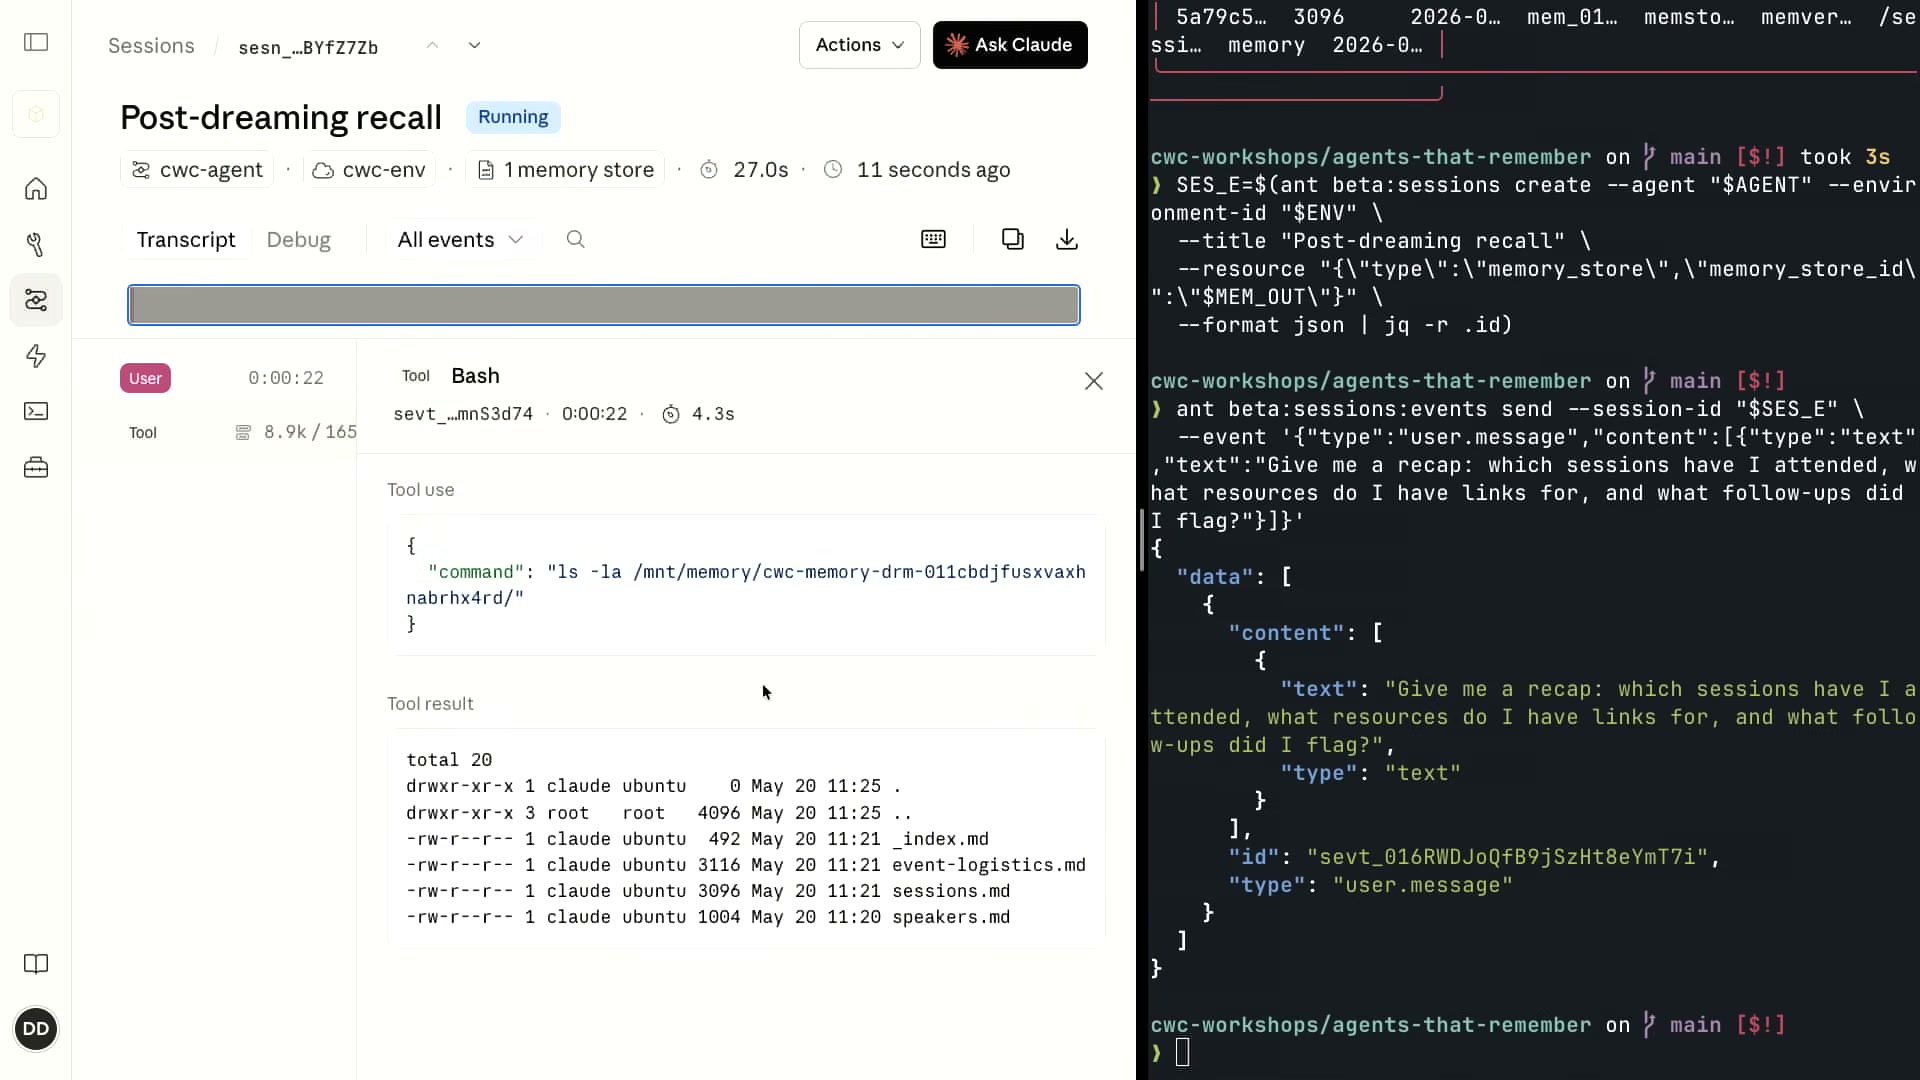Close the Bash tool detail panel
Viewport: 1920px width, 1080px height.
pos(1094,381)
